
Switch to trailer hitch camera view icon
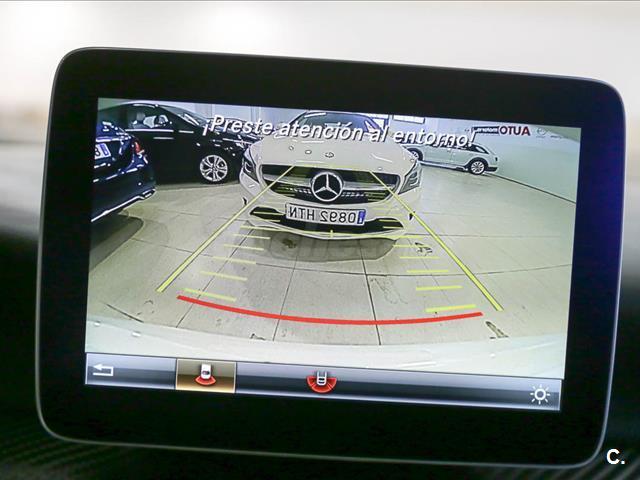(x=321, y=382)
